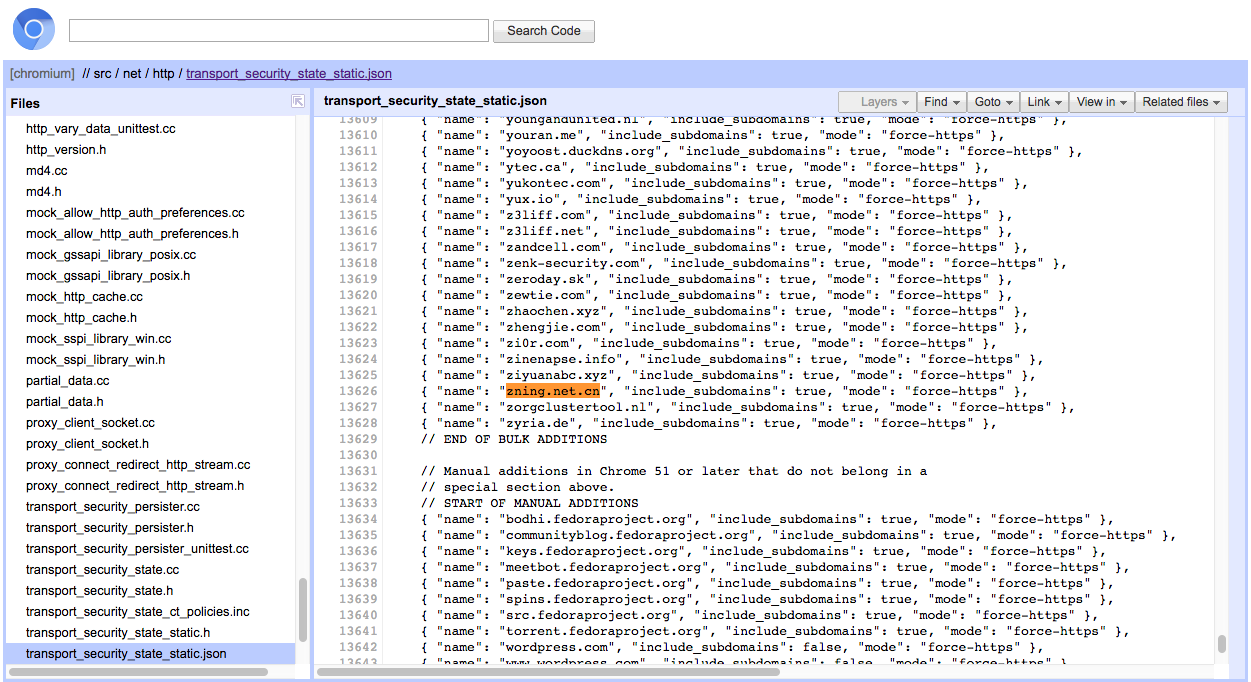Click the "// START OF MANUAL ADDITIONS" comment

coord(529,503)
